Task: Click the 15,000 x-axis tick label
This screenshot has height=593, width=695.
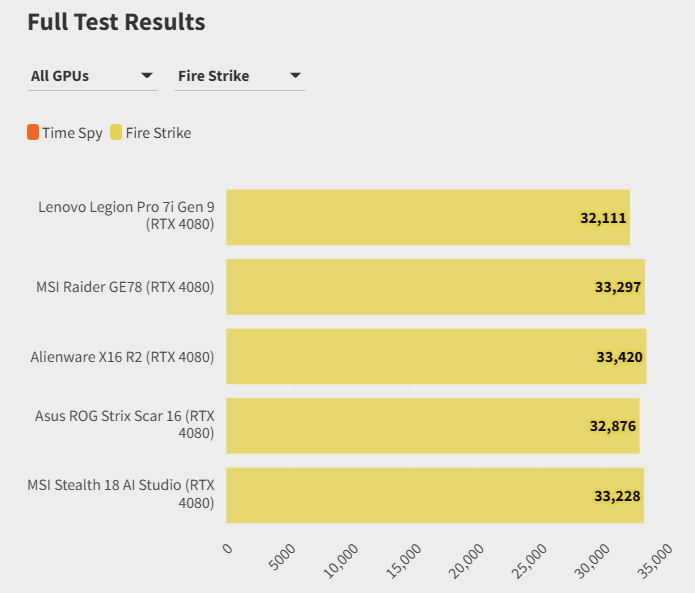Action: [x=406, y=560]
